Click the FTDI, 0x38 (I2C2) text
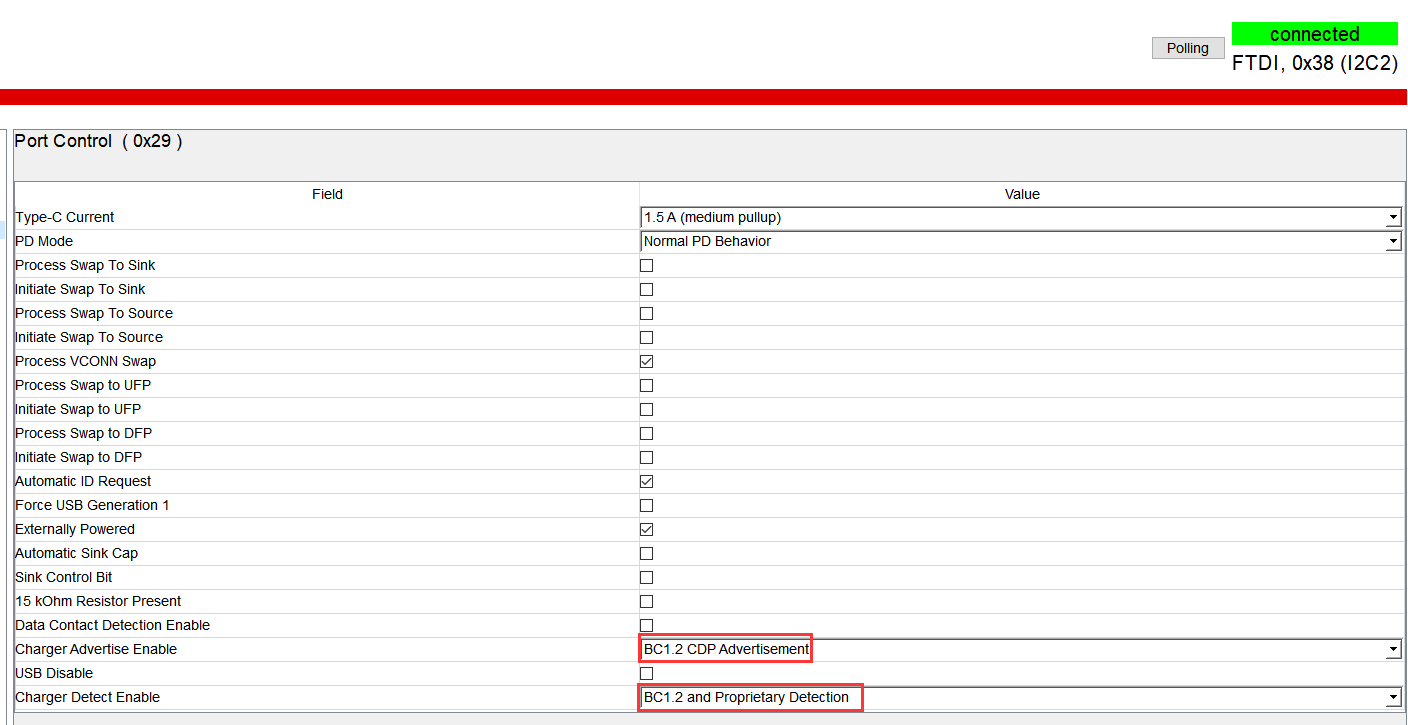 click(1315, 62)
